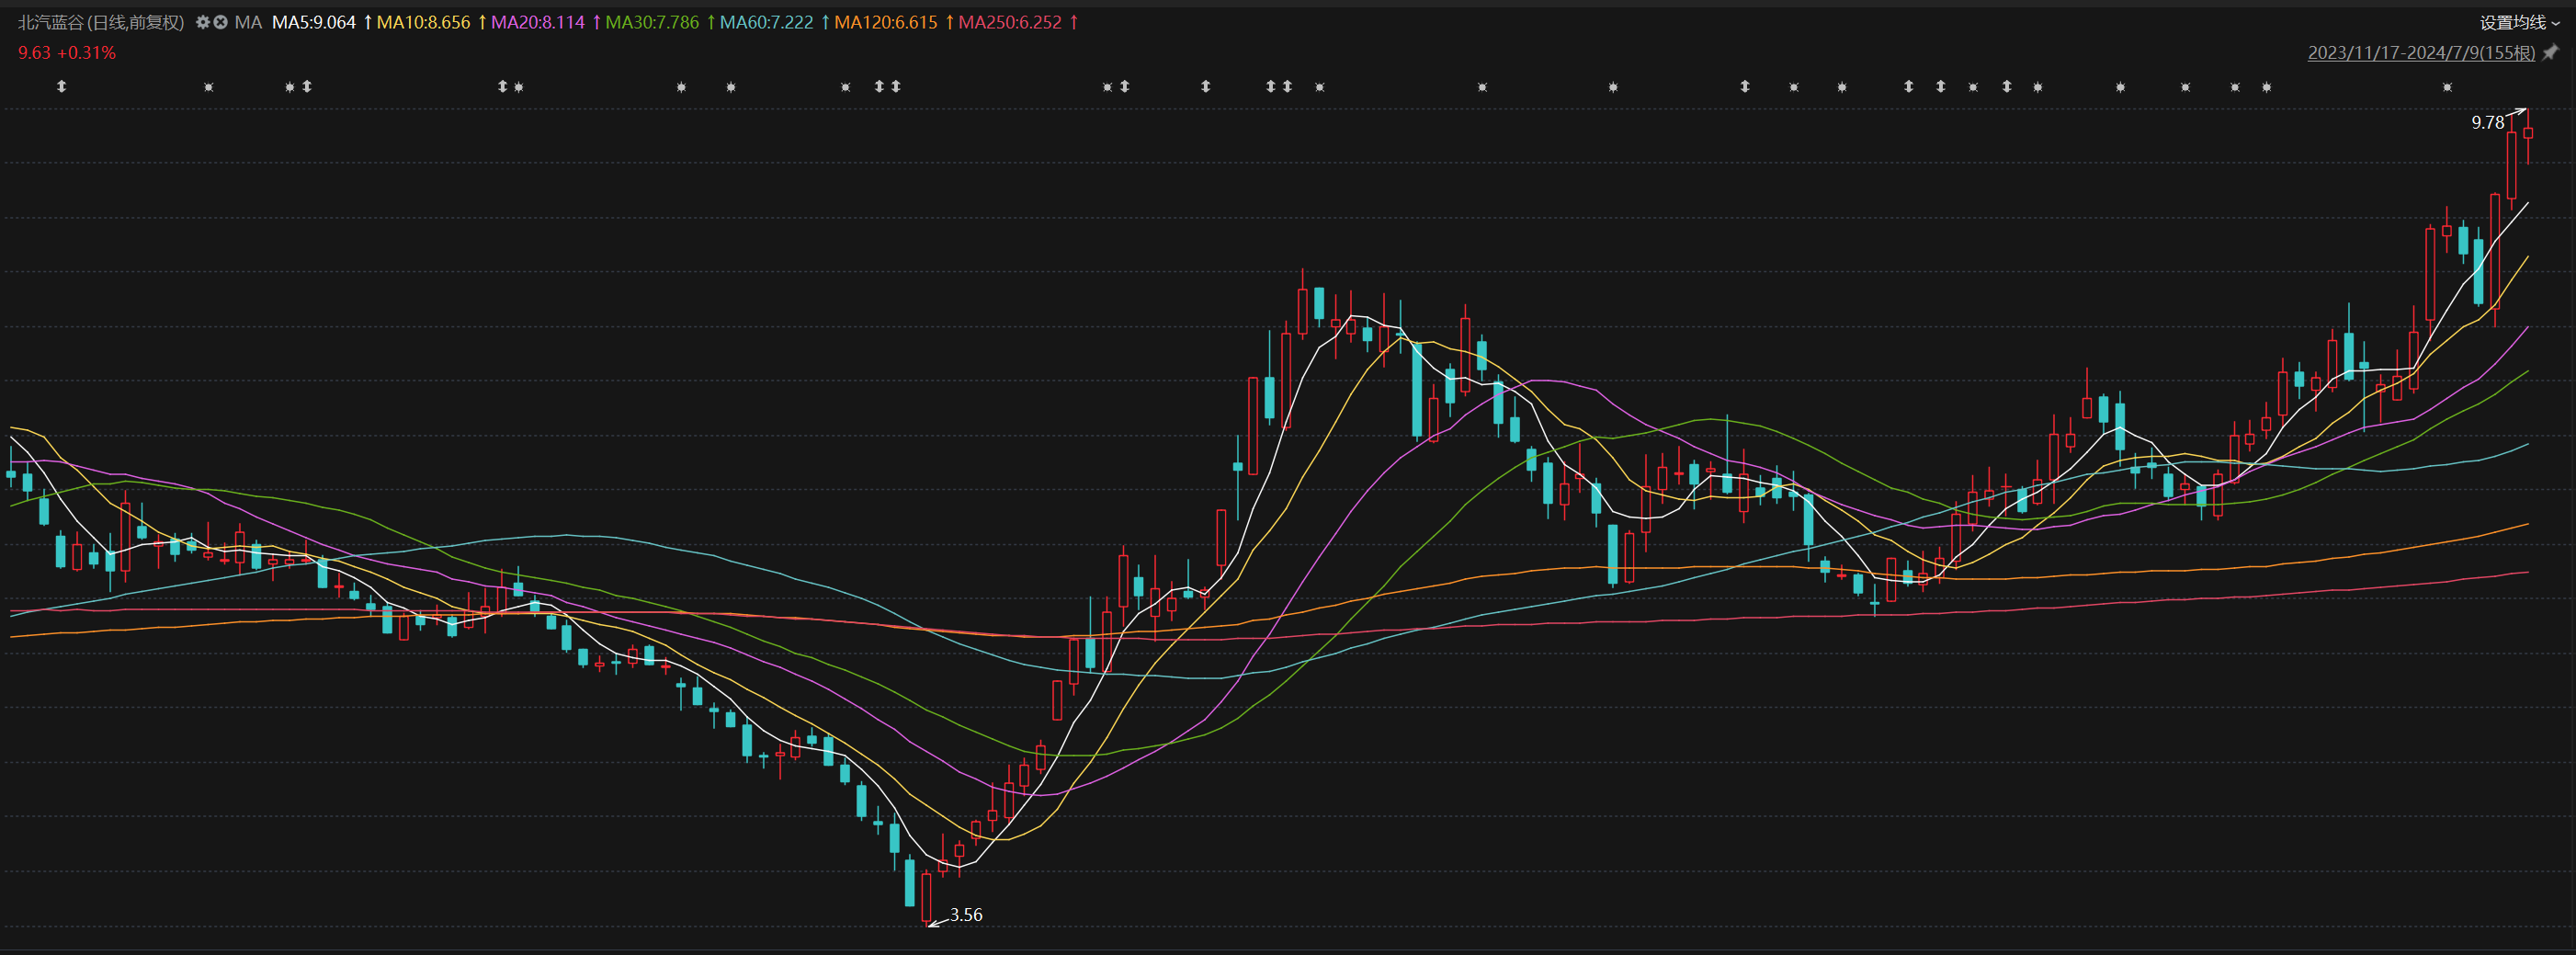
Task: Toggle the green MA30:7.786 line label
Action: (x=652, y=22)
